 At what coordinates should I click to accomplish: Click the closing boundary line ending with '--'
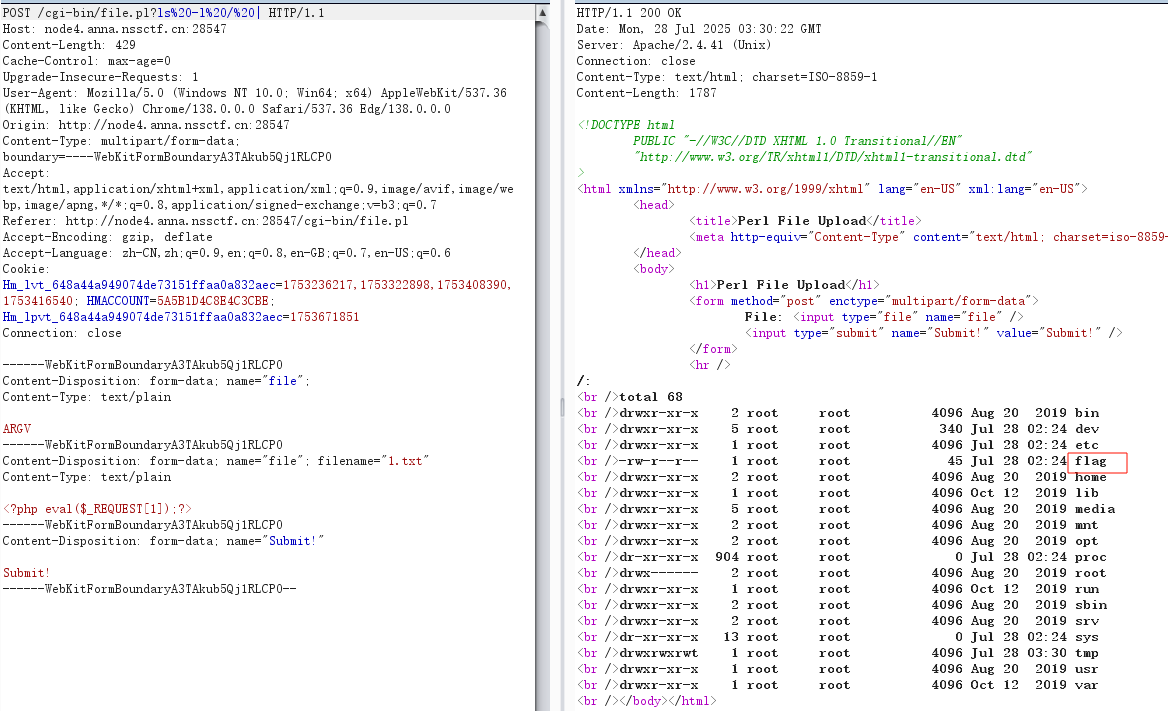click(x=149, y=589)
